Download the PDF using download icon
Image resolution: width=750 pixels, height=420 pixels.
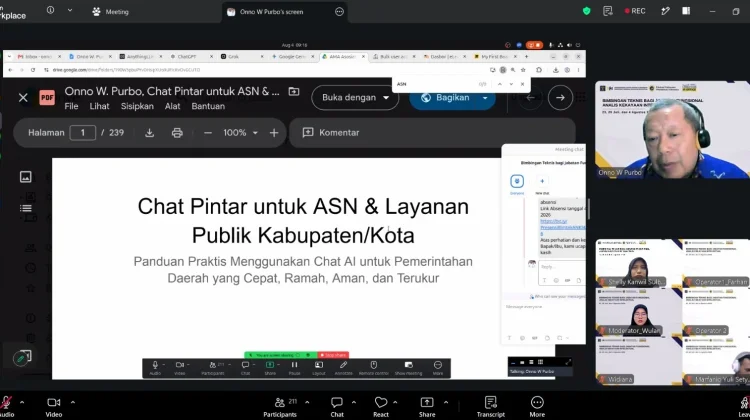click(x=149, y=133)
